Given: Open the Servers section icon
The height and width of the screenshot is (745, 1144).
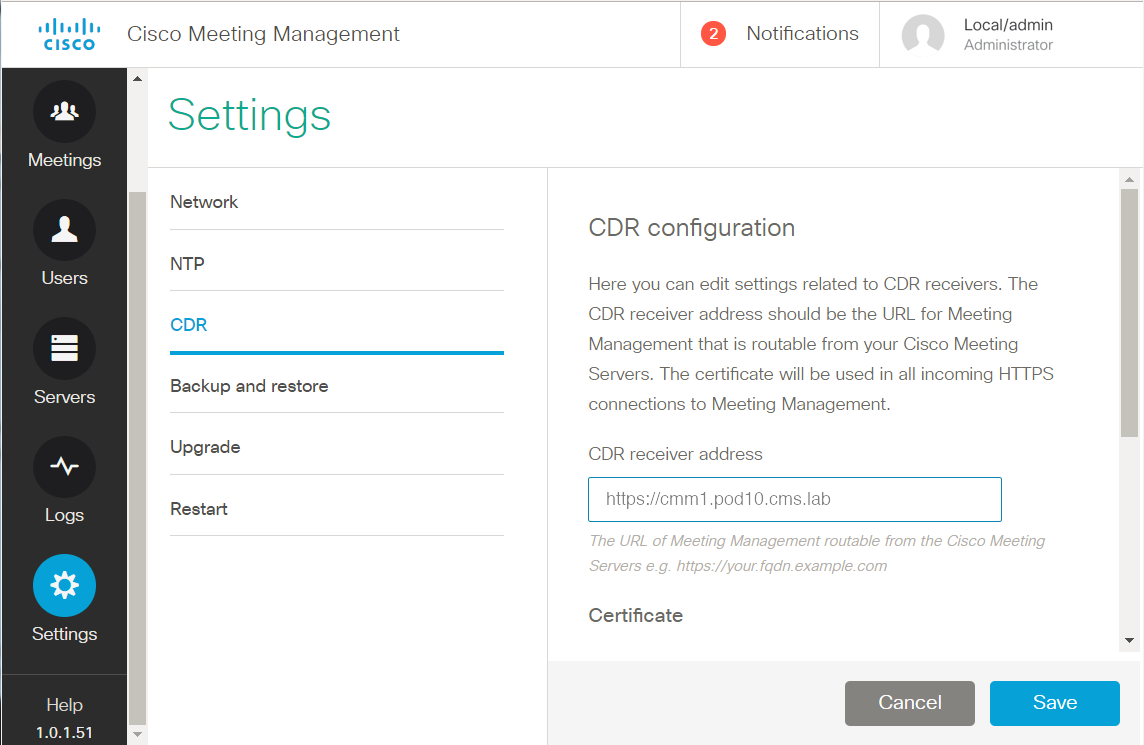Looking at the screenshot, I should tap(64, 348).
